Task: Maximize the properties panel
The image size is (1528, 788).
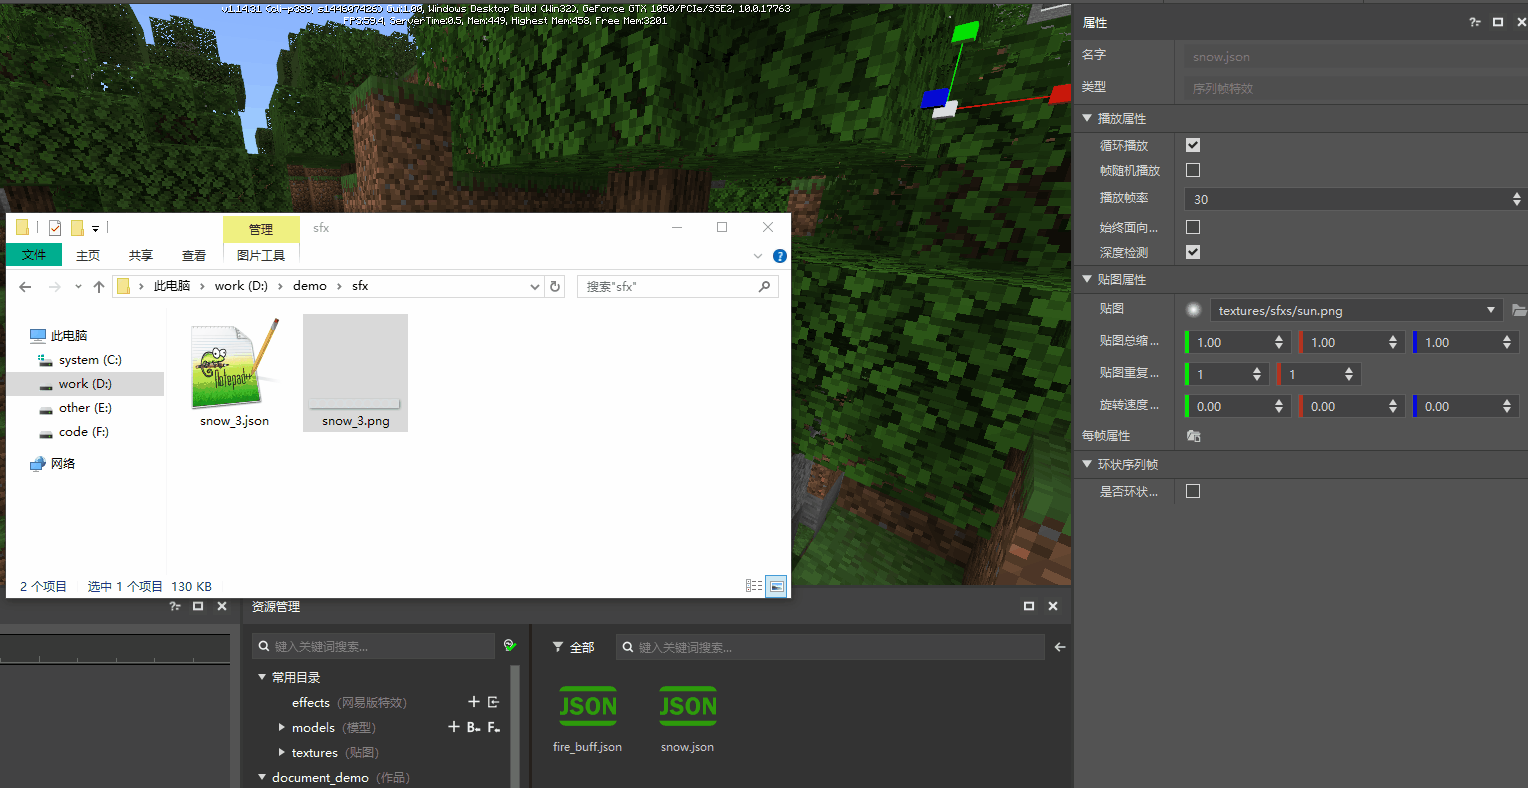Action: (1498, 22)
